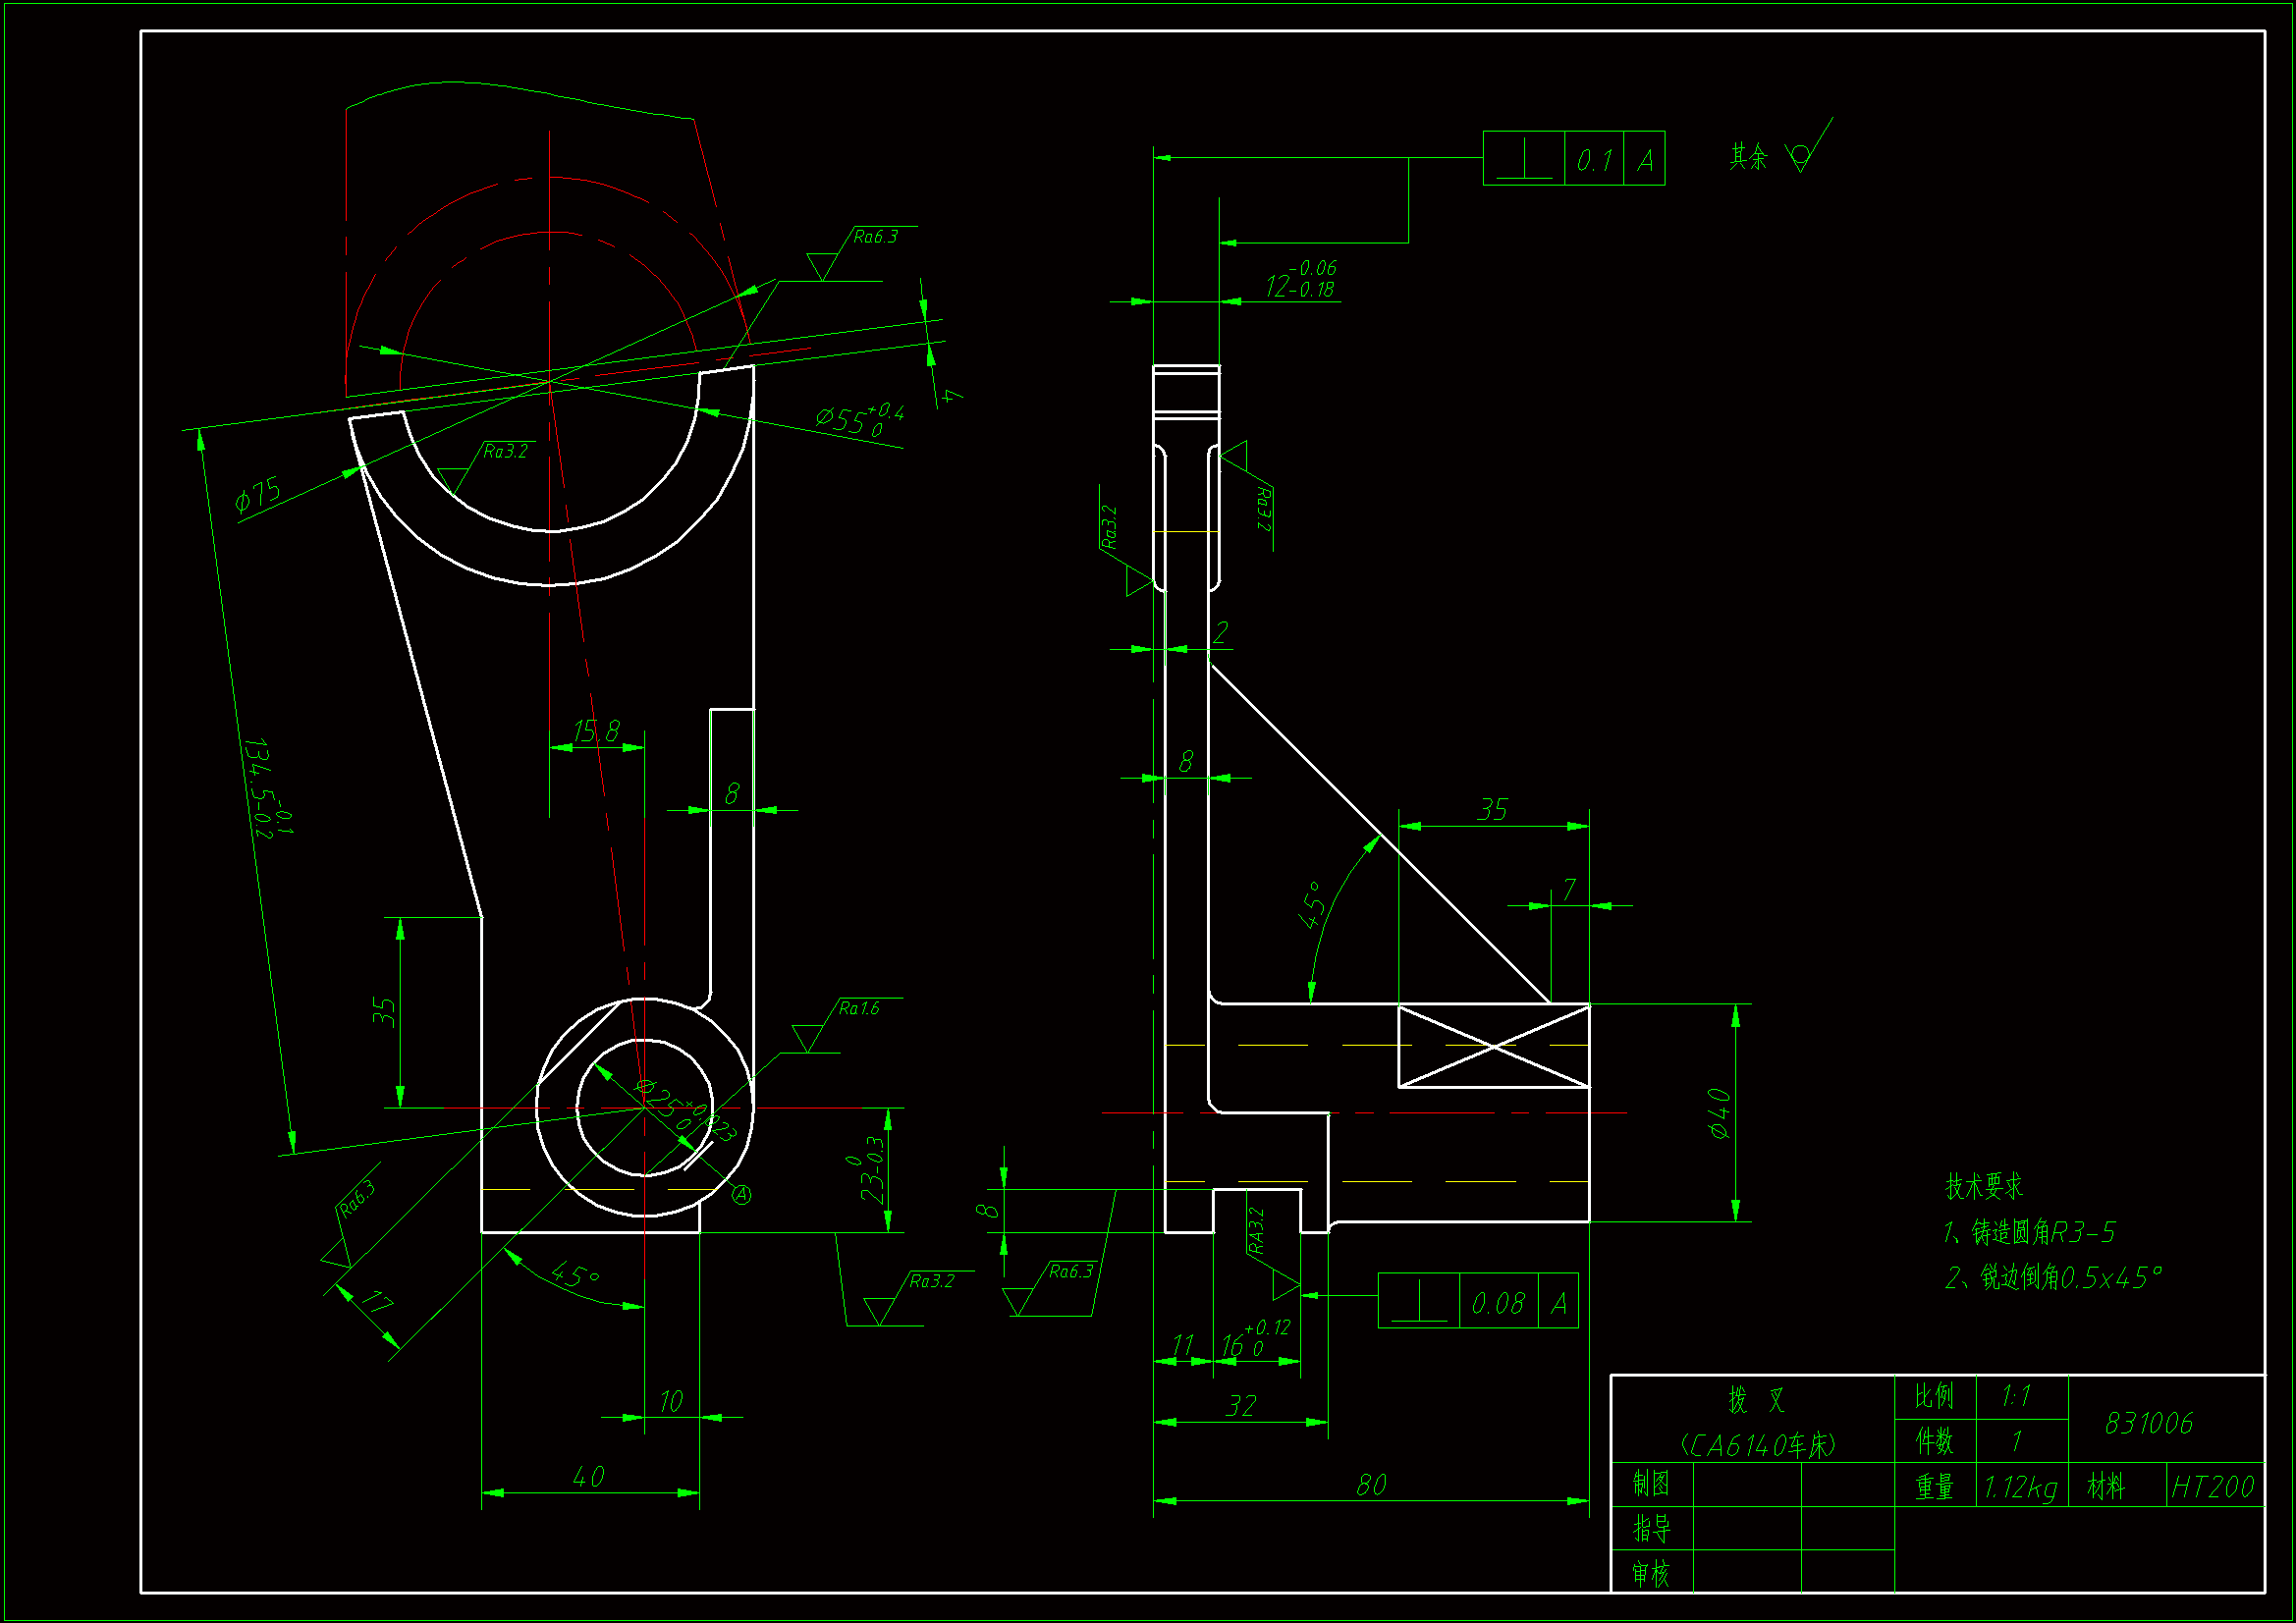Viewport: 2296px width, 1623px height.
Task: Click the HT200 material cell in title block
Action: point(2212,1487)
